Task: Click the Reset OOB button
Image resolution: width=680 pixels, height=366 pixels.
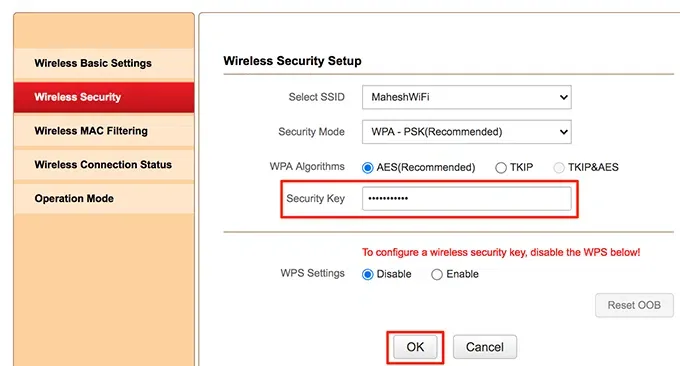Action: (634, 305)
